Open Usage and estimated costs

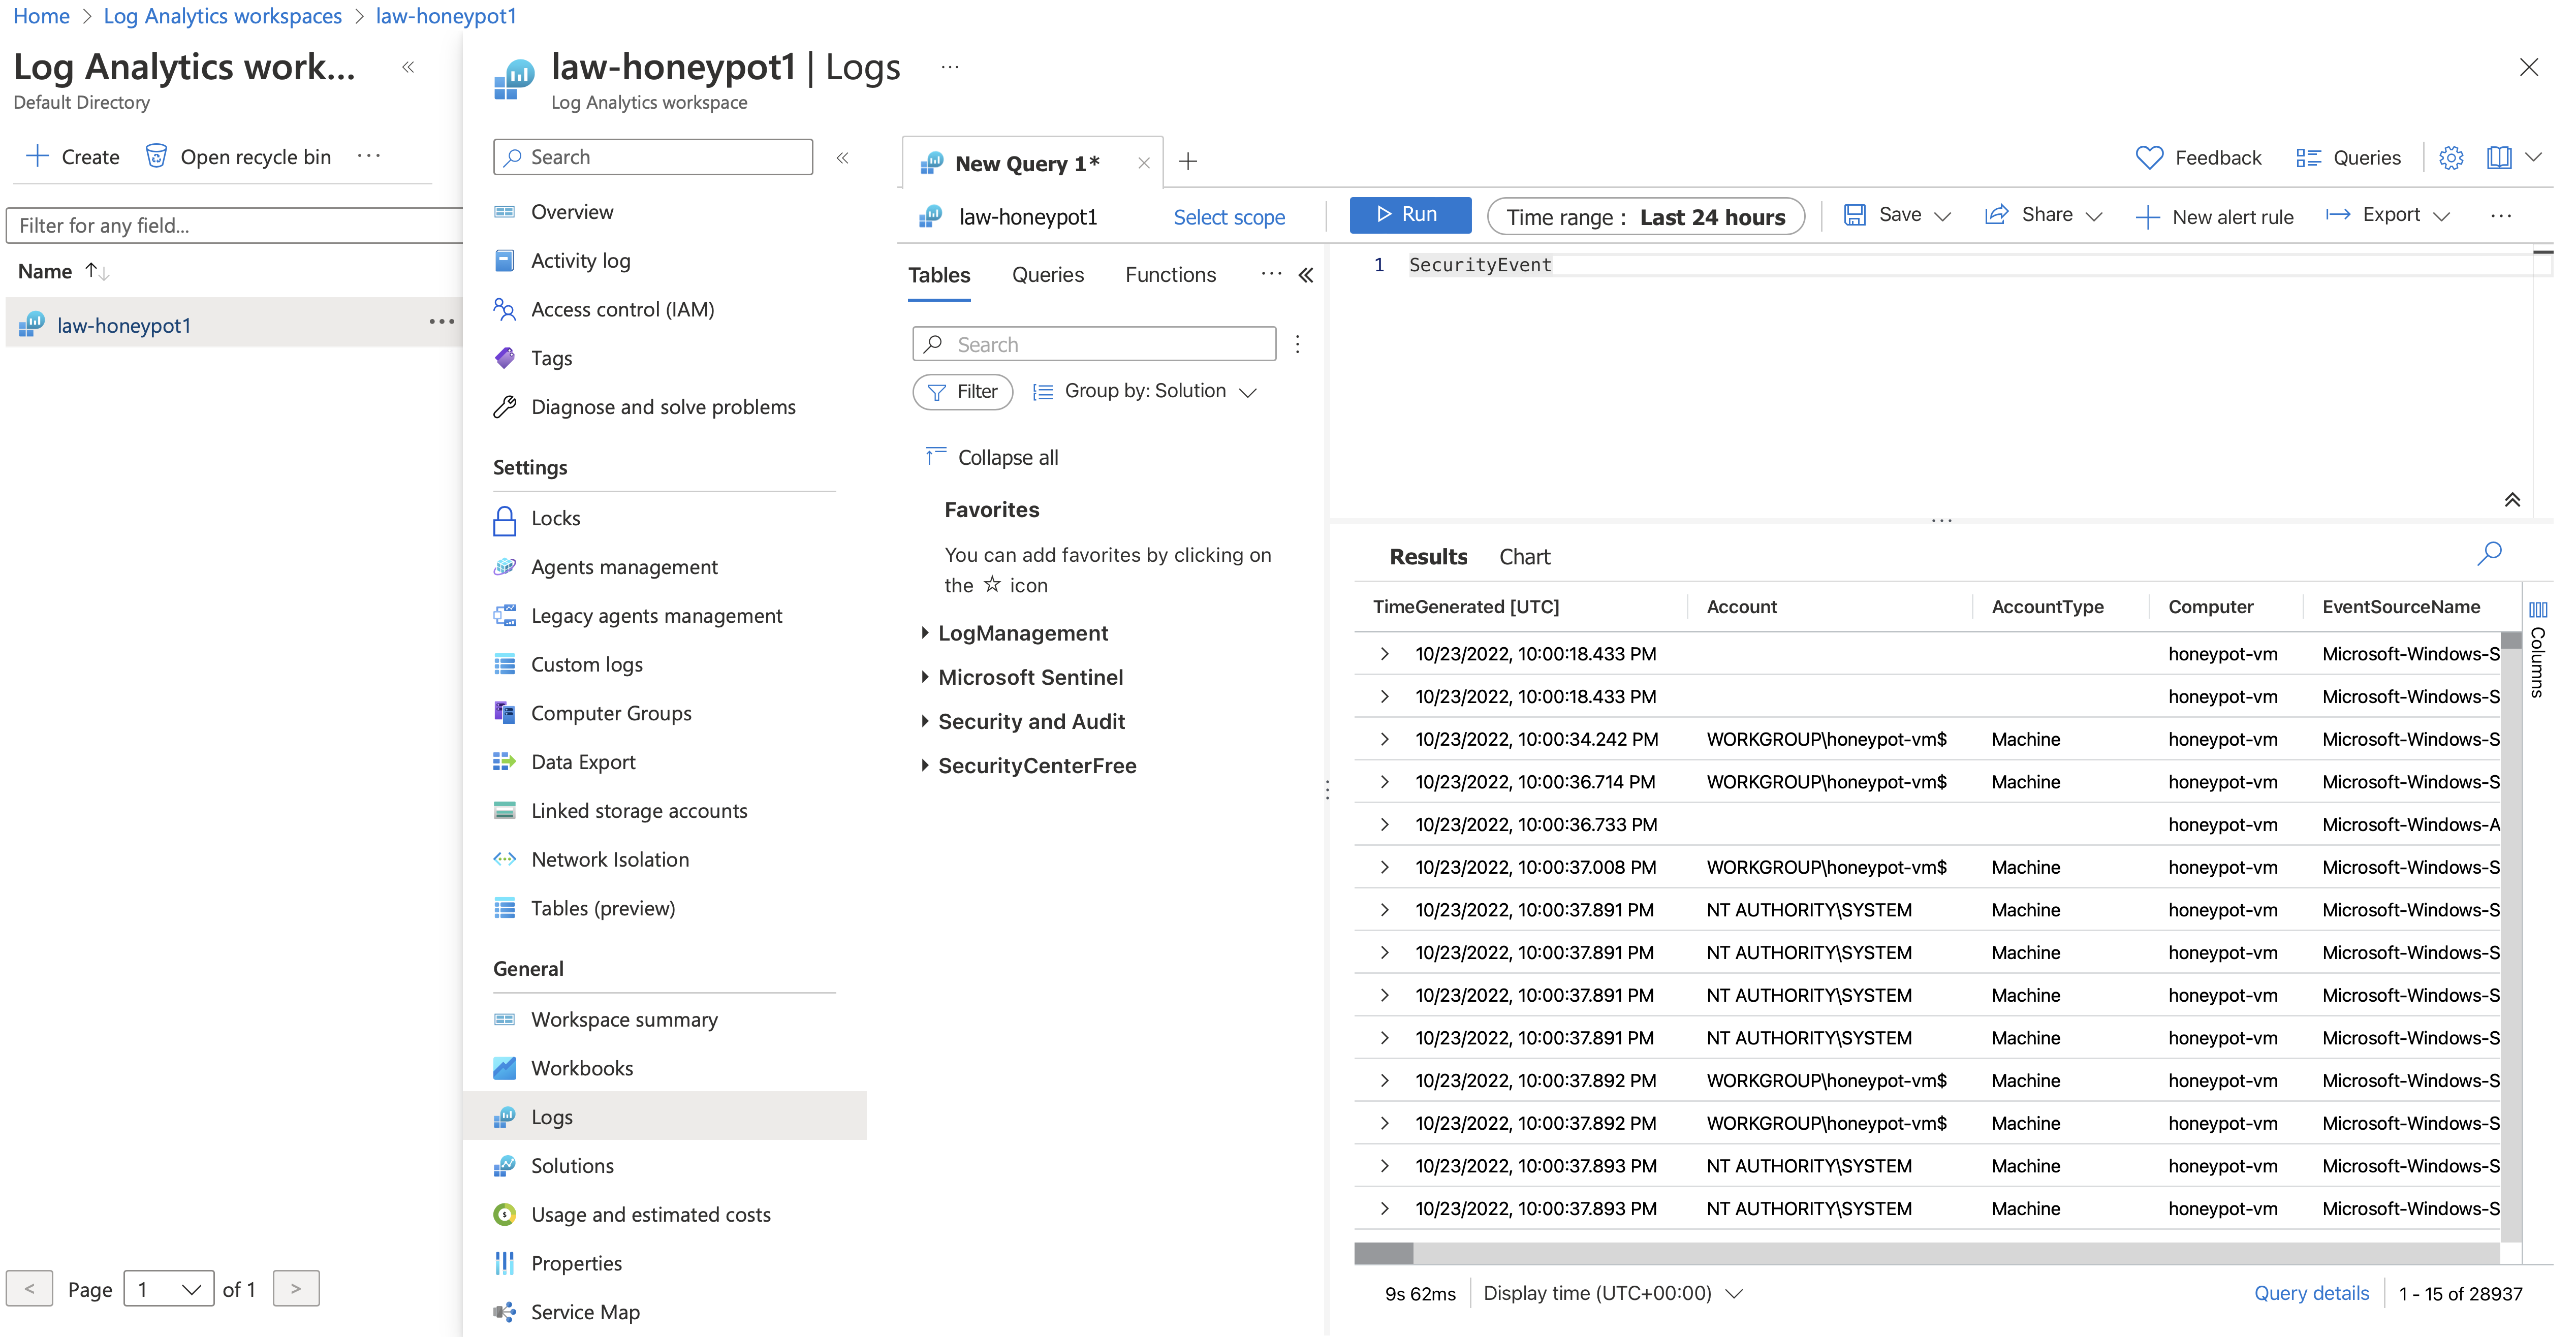[x=650, y=1214]
